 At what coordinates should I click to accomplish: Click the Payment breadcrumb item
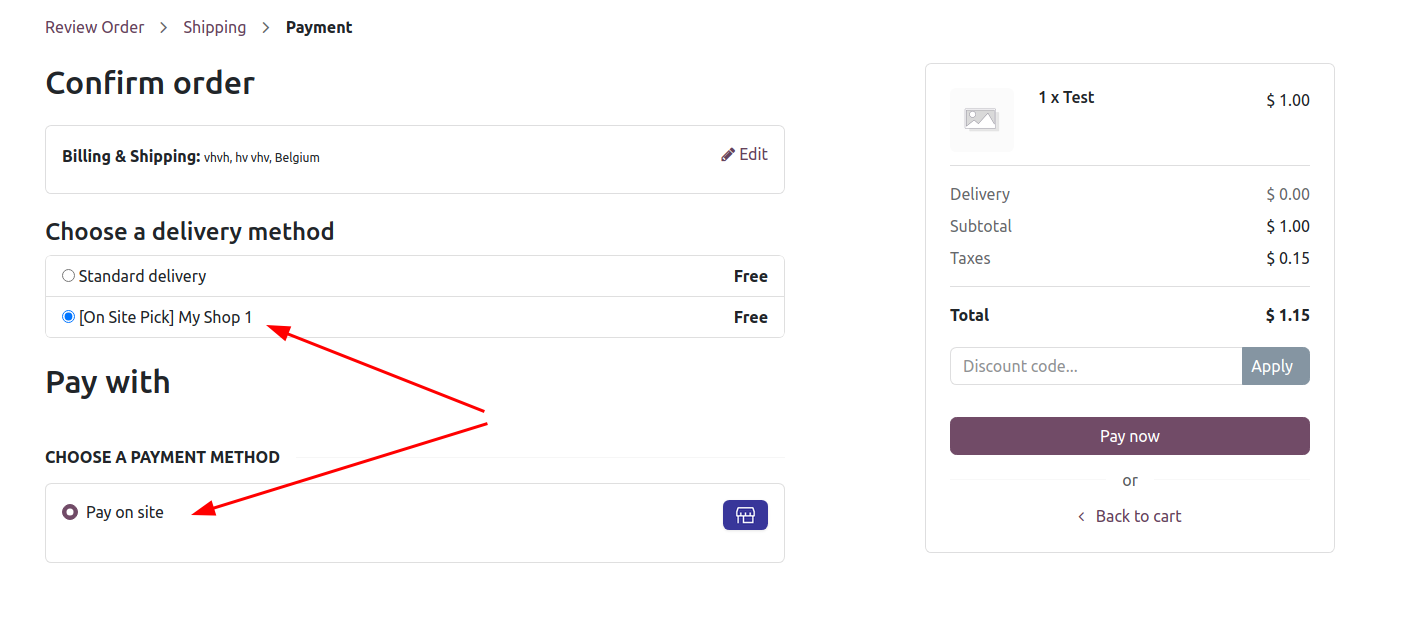click(319, 27)
